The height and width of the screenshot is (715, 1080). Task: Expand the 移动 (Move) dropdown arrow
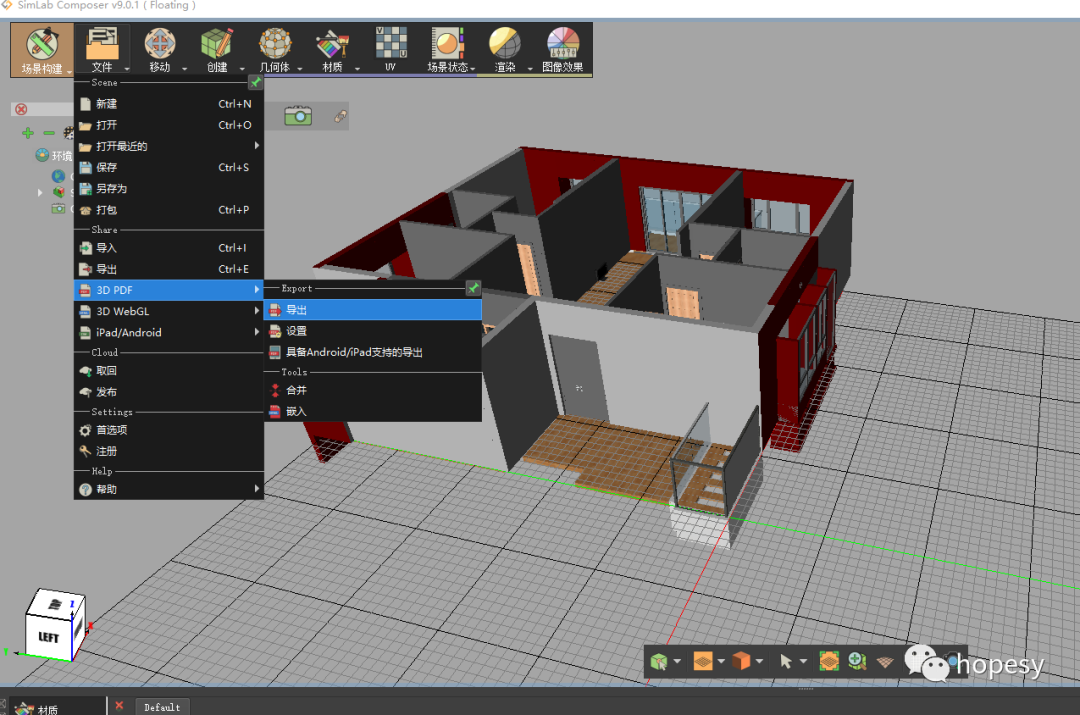point(185,69)
